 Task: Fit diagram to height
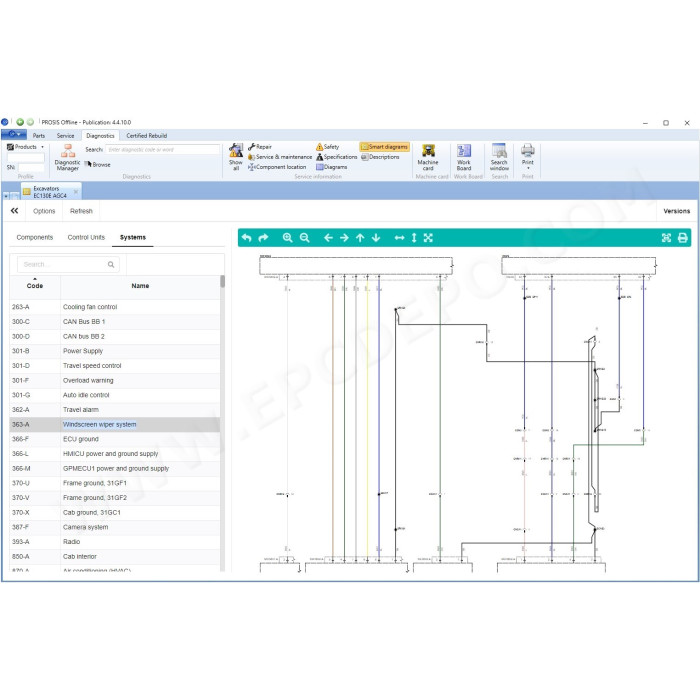click(414, 238)
